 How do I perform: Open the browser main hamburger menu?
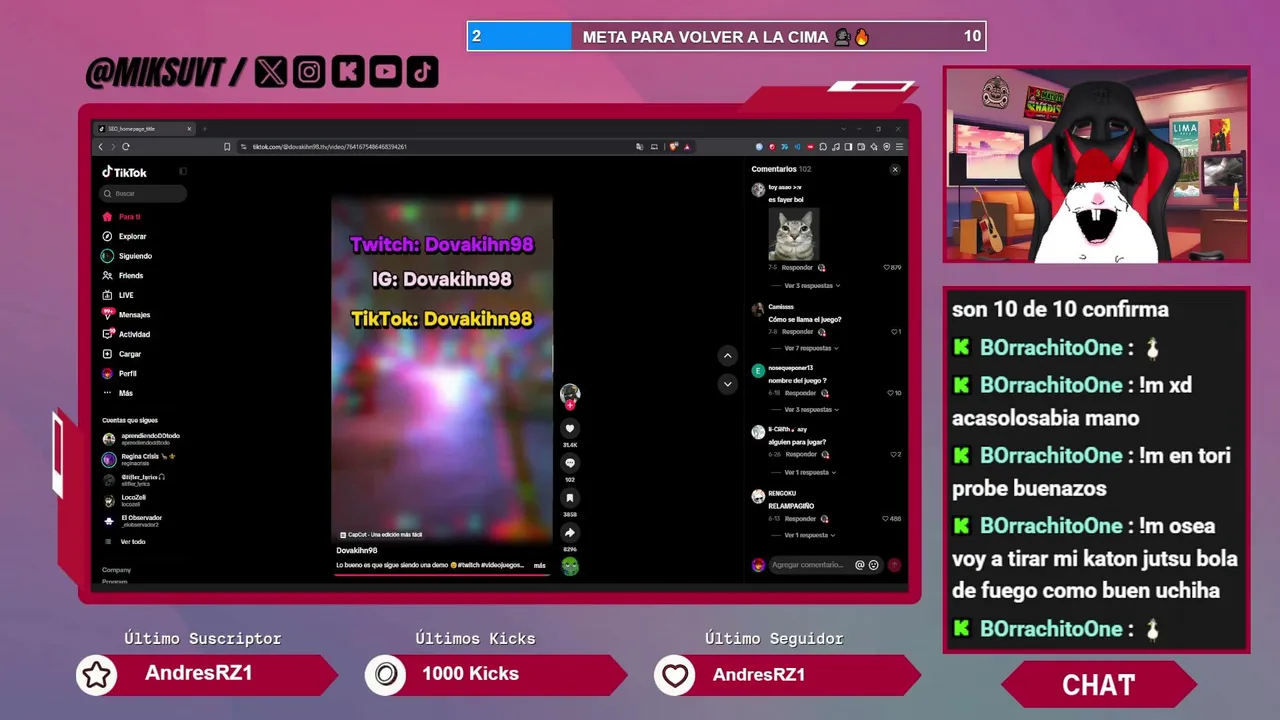click(x=900, y=147)
